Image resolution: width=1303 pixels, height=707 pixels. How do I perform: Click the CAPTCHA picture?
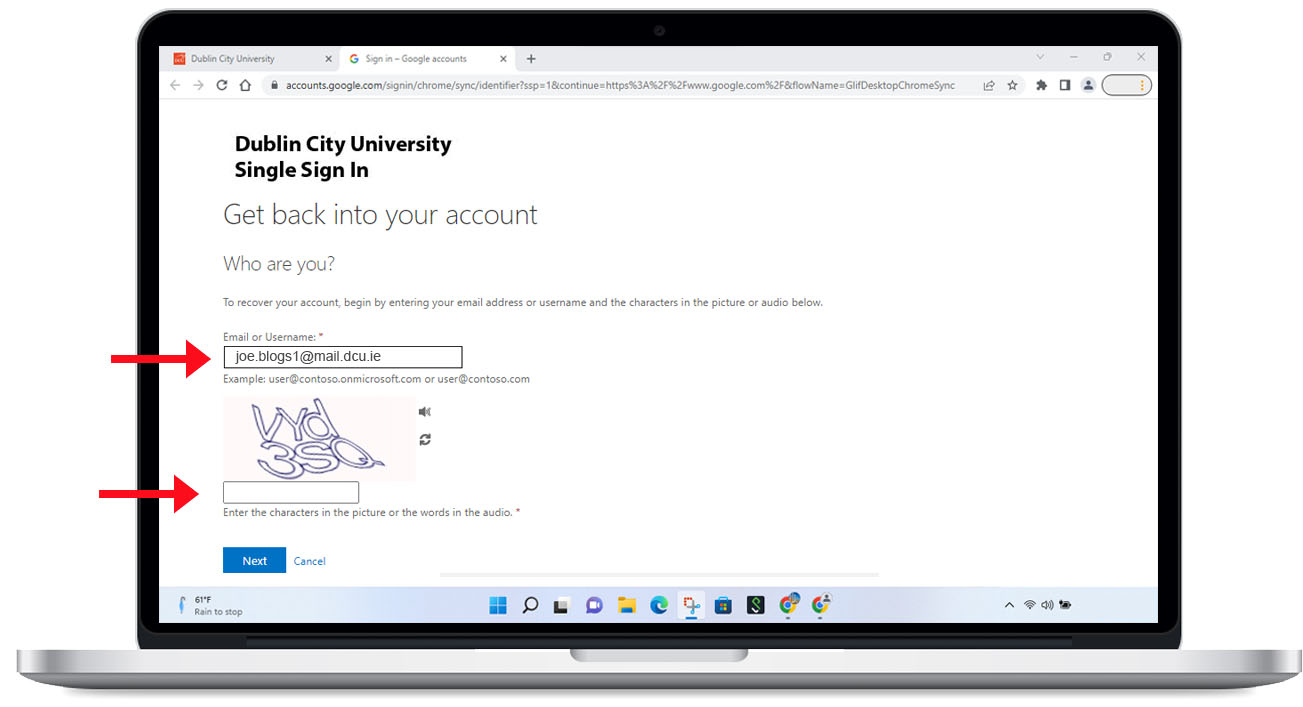pyautogui.click(x=319, y=439)
